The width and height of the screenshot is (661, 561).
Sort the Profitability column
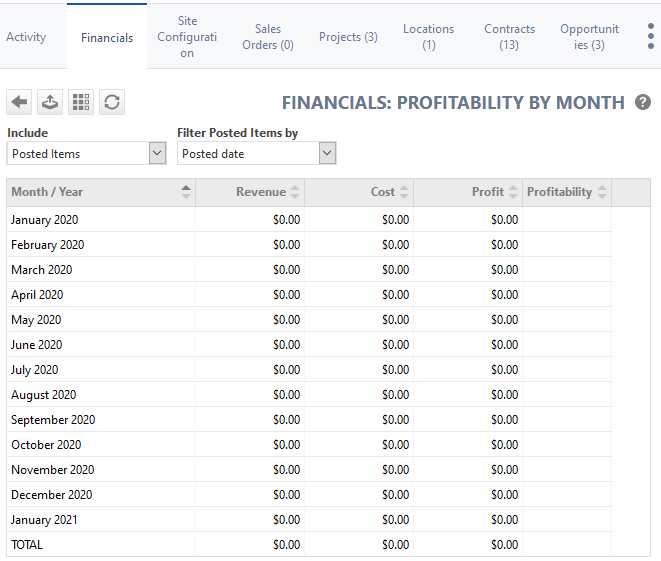coord(601,192)
